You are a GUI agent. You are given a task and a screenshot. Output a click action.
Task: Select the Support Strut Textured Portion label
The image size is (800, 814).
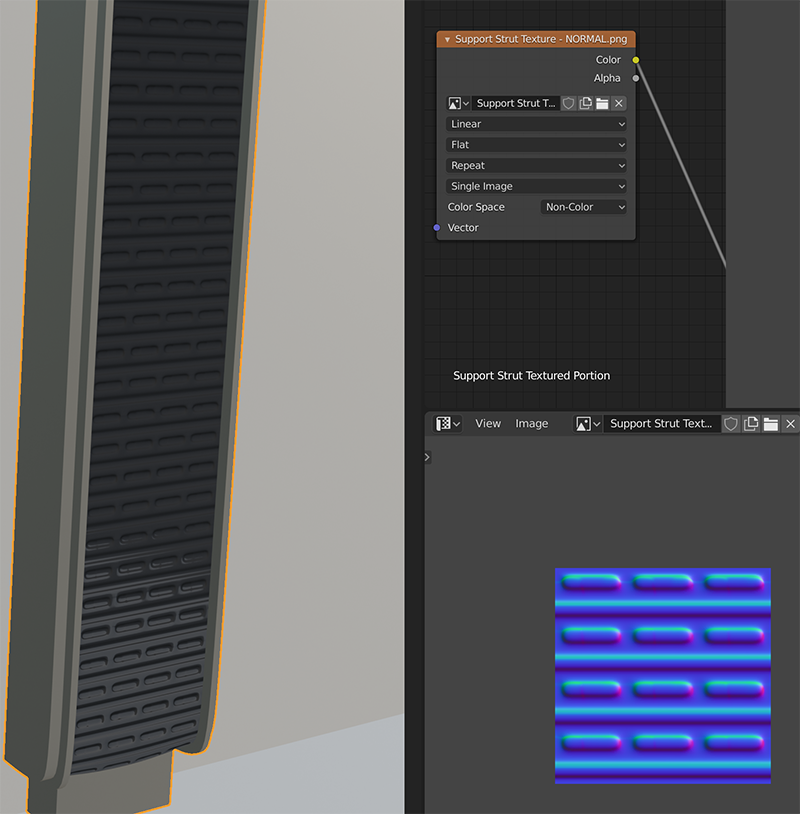532,375
